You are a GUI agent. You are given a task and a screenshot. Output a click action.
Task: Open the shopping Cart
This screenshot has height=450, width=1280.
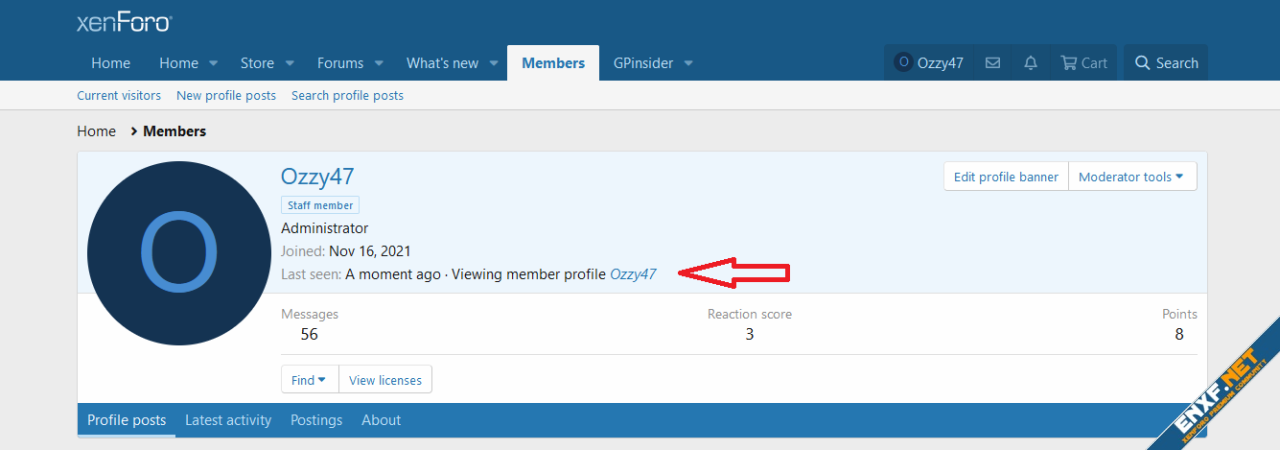tap(1083, 63)
